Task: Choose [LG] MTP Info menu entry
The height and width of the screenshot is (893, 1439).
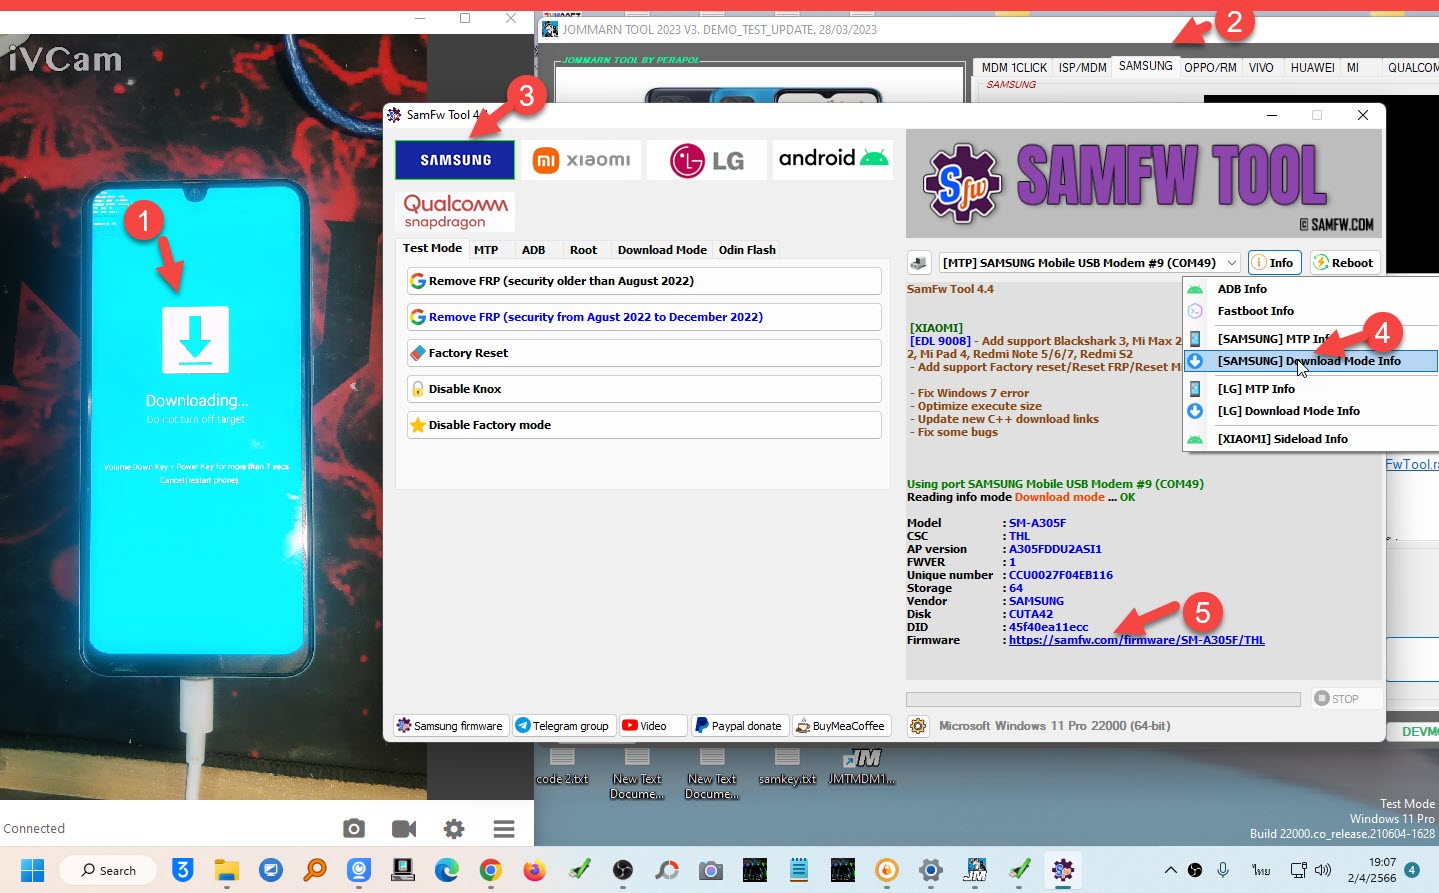Action: (x=1311, y=389)
